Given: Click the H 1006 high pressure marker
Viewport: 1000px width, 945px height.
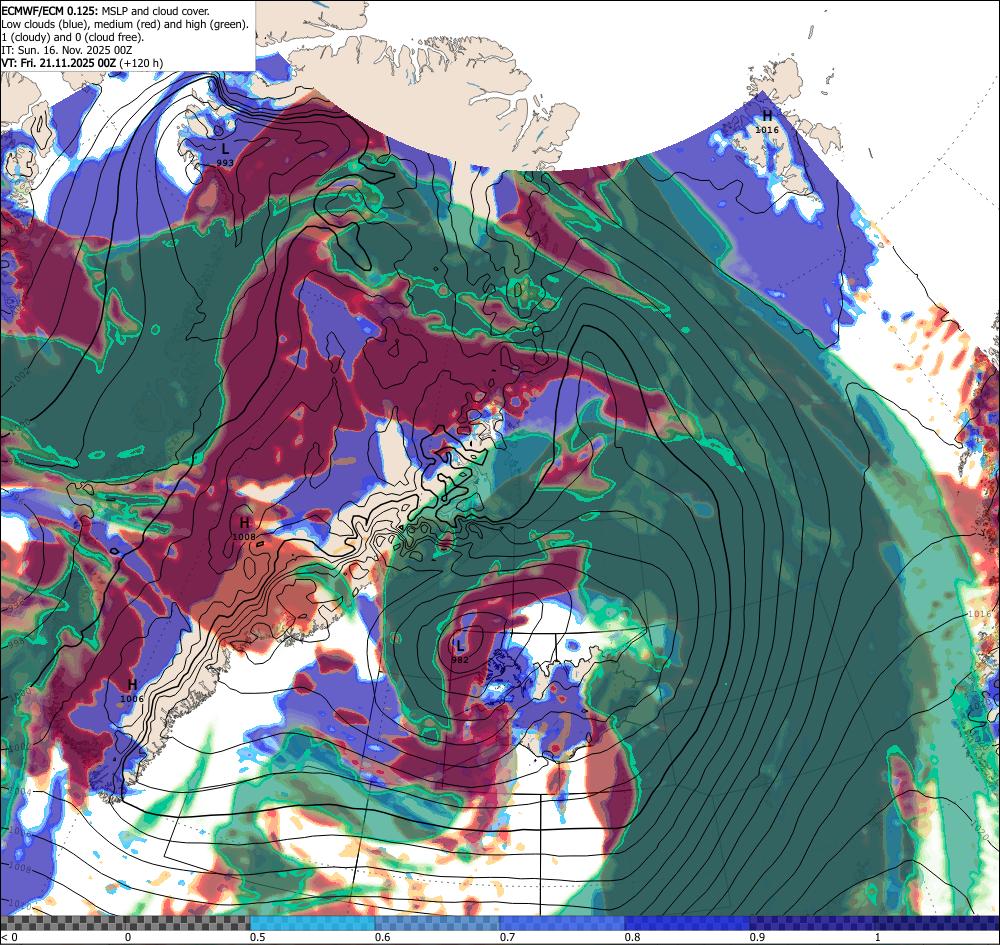Looking at the screenshot, I should pyautogui.click(x=132, y=691).
